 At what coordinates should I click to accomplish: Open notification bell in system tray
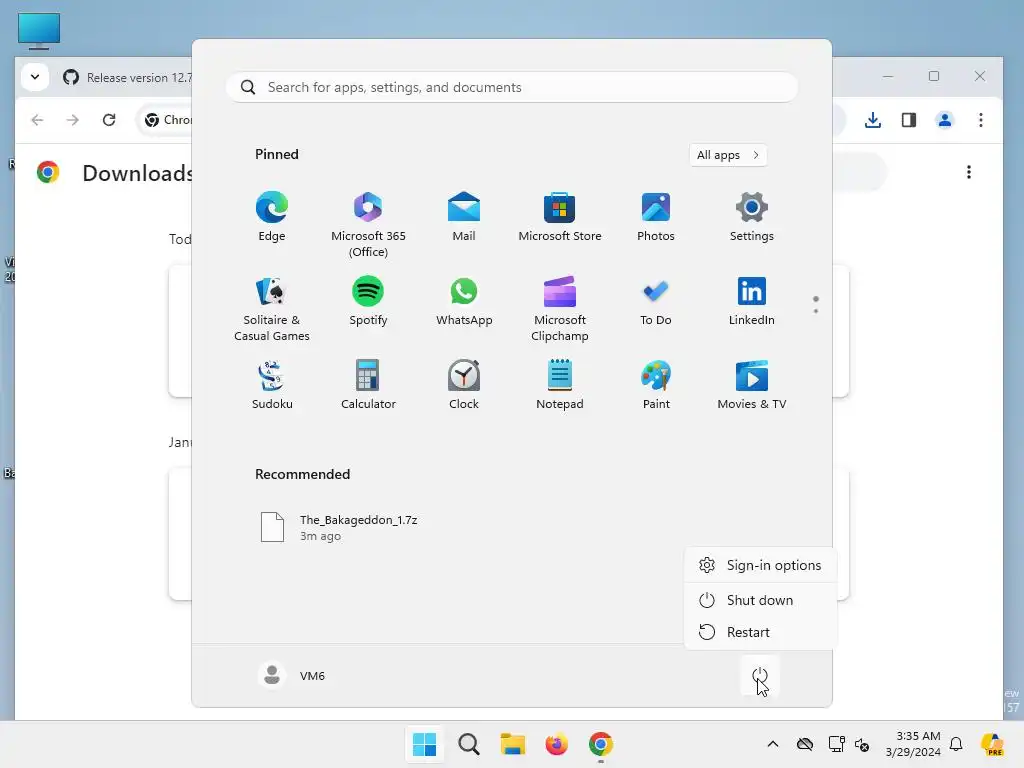coord(956,744)
